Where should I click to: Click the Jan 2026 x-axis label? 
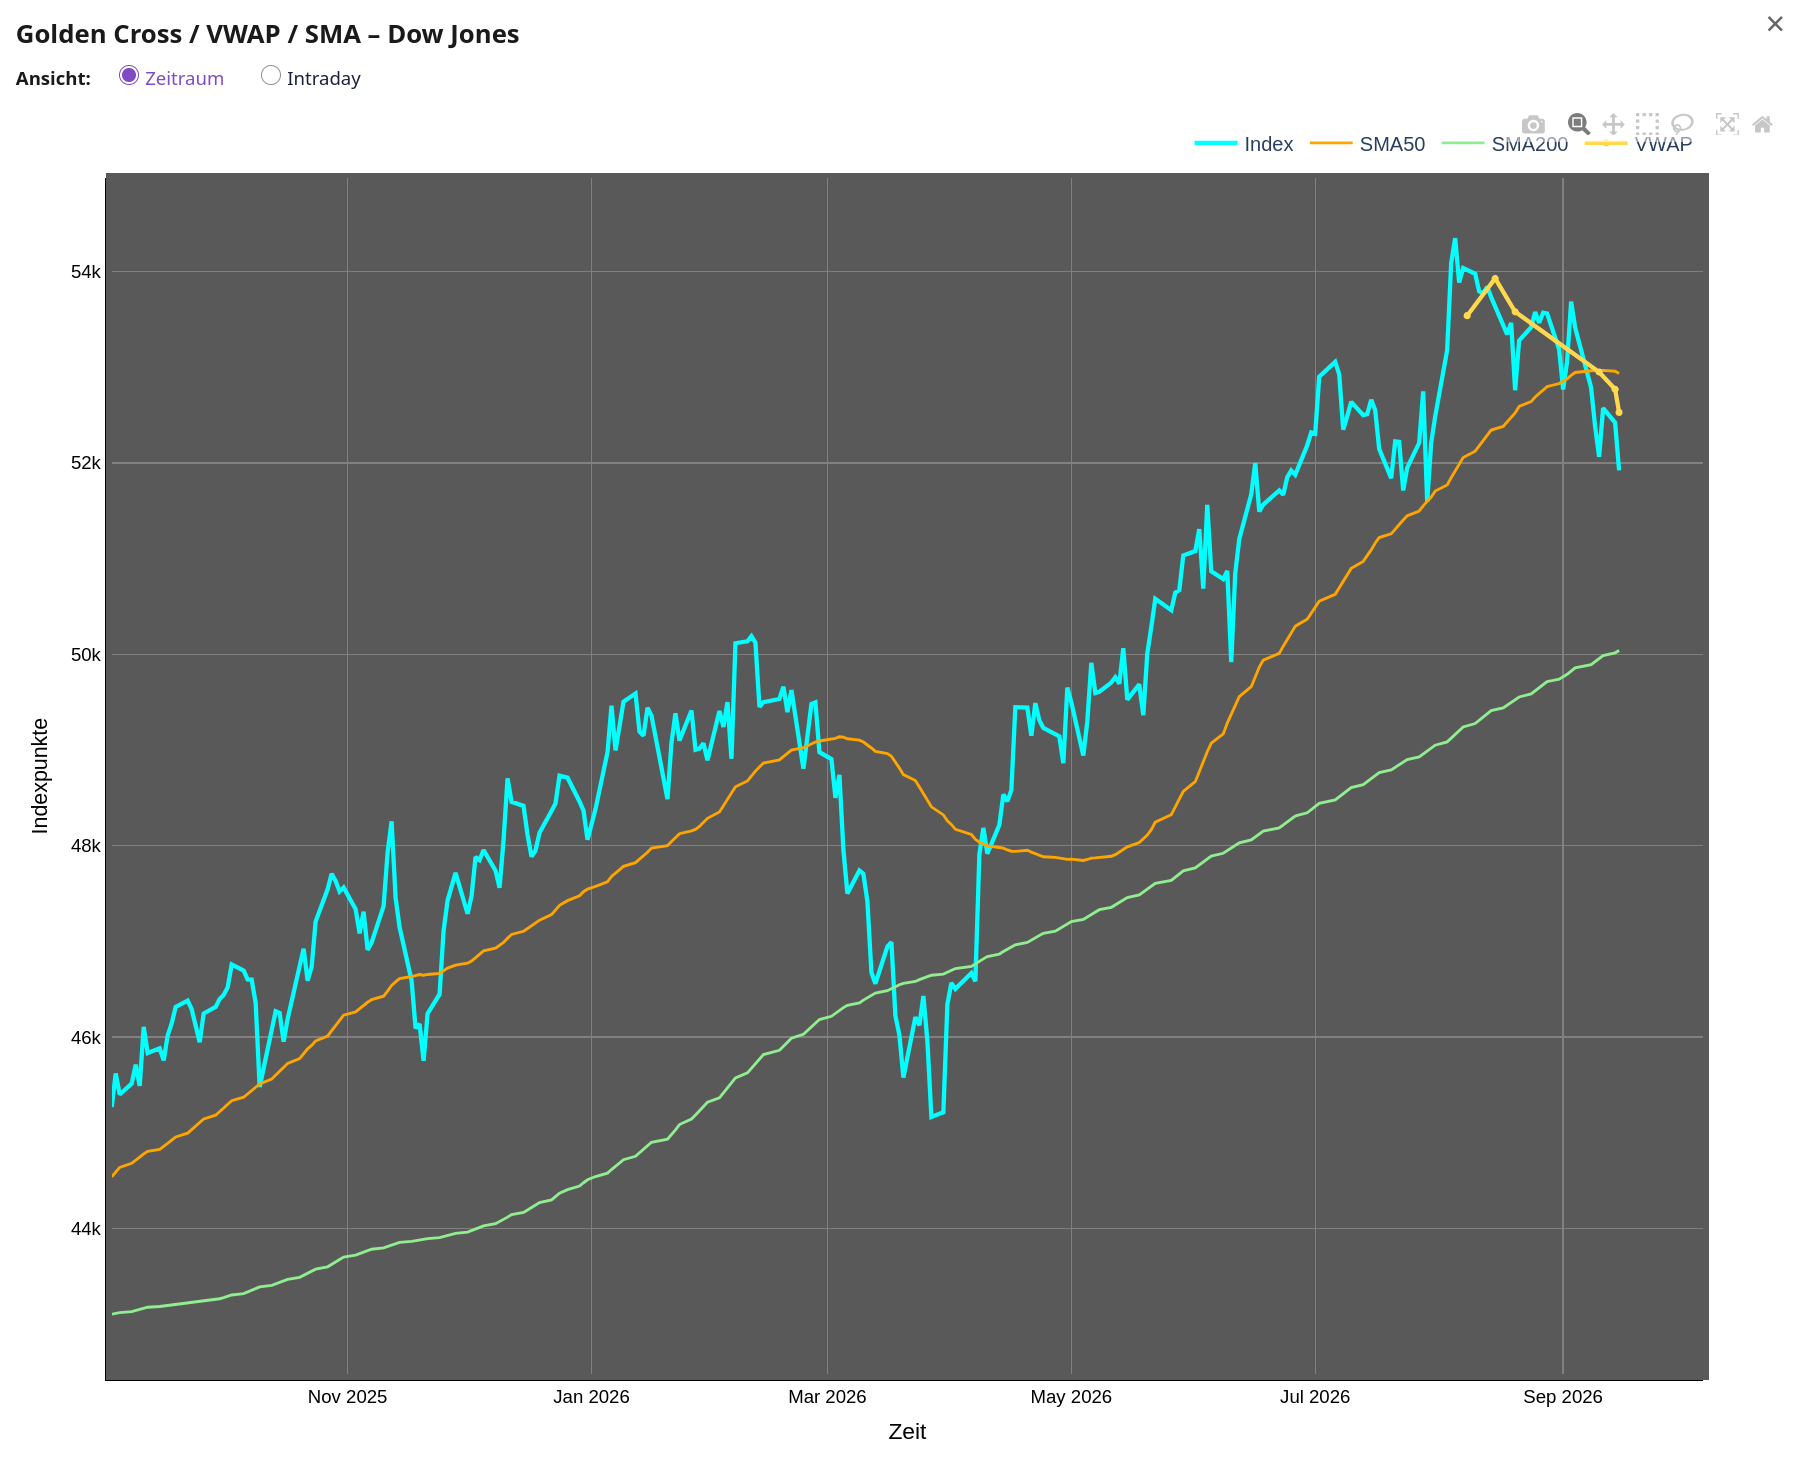pos(591,1397)
